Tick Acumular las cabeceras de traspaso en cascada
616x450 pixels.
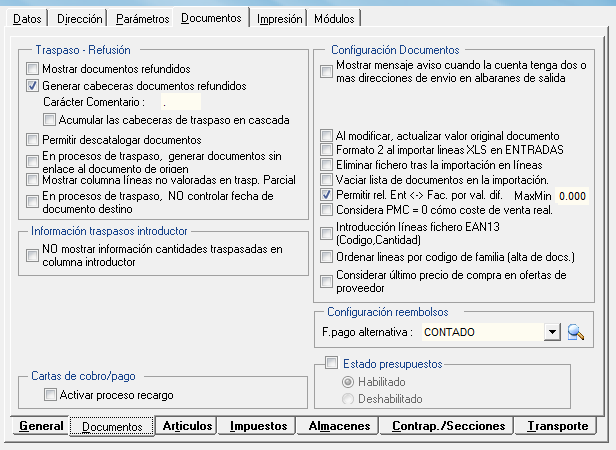point(50,119)
